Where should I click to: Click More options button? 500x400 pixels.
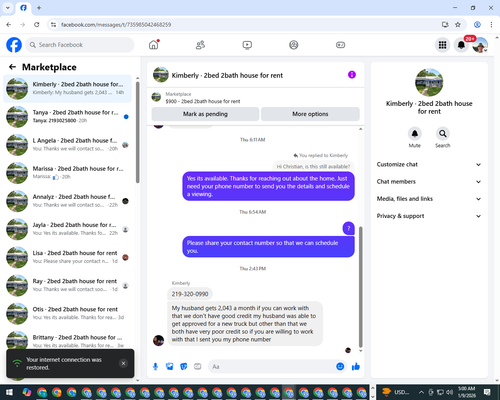pyautogui.click(x=310, y=114)
